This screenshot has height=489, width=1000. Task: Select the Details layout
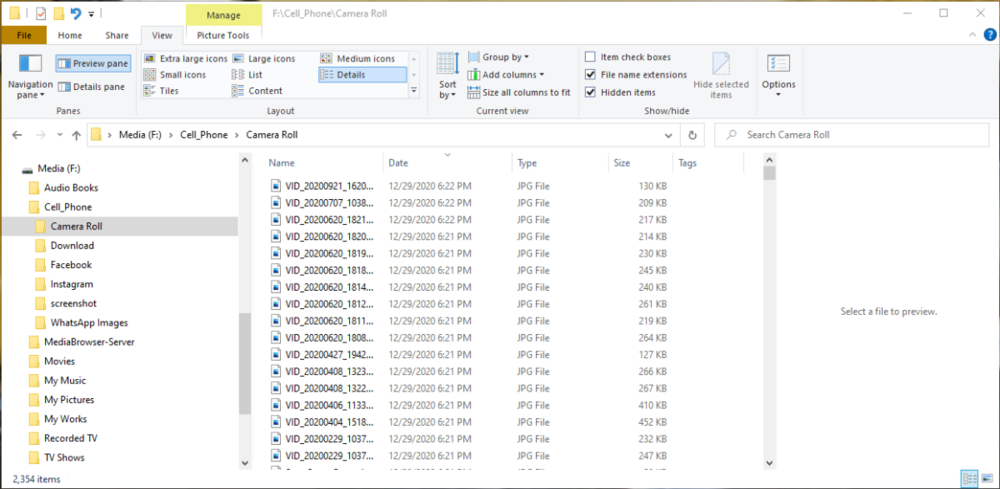362,75
